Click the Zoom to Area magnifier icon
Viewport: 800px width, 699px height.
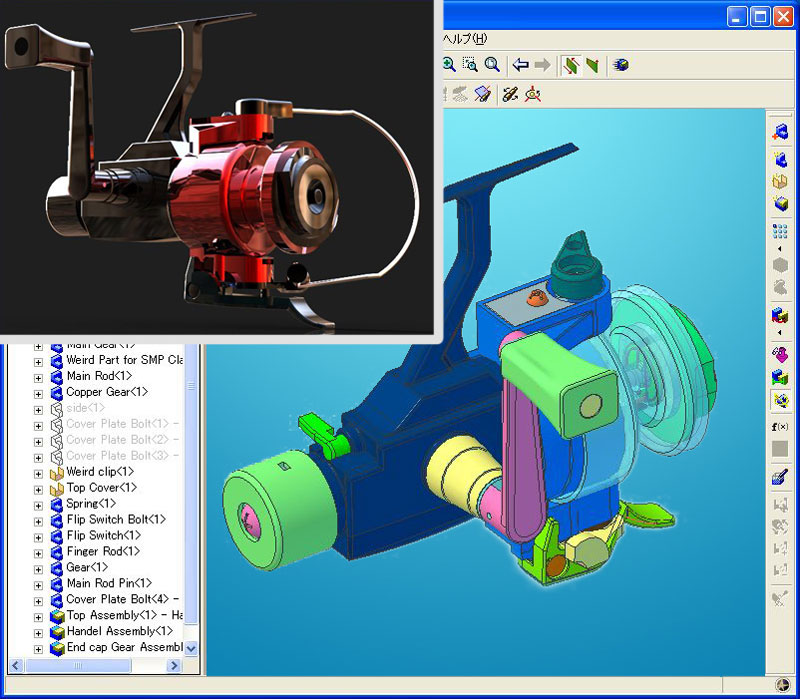tap(469, 65)
